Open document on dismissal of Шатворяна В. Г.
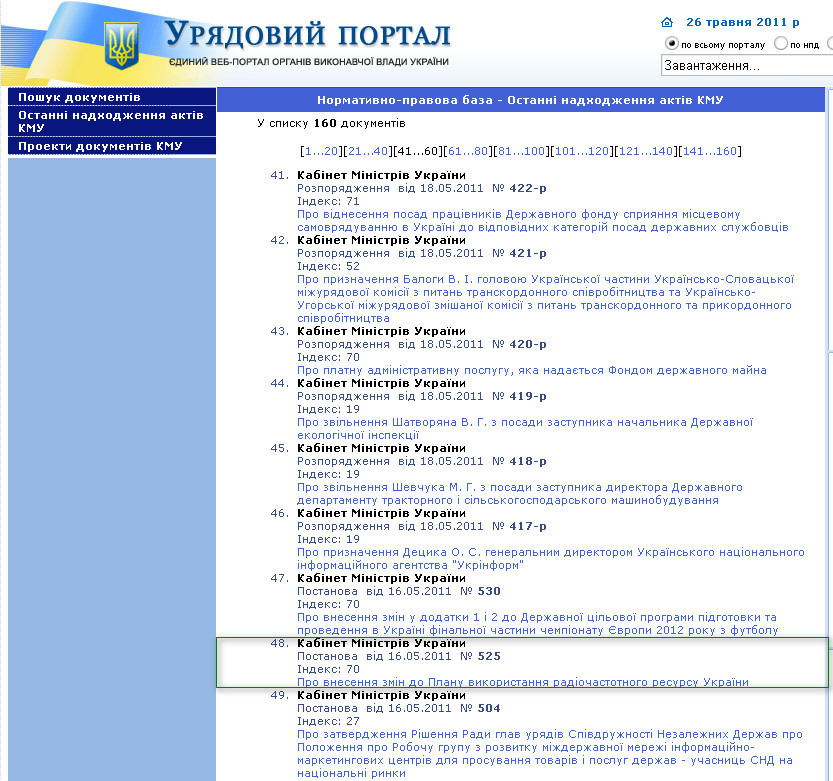 (525, 429)
